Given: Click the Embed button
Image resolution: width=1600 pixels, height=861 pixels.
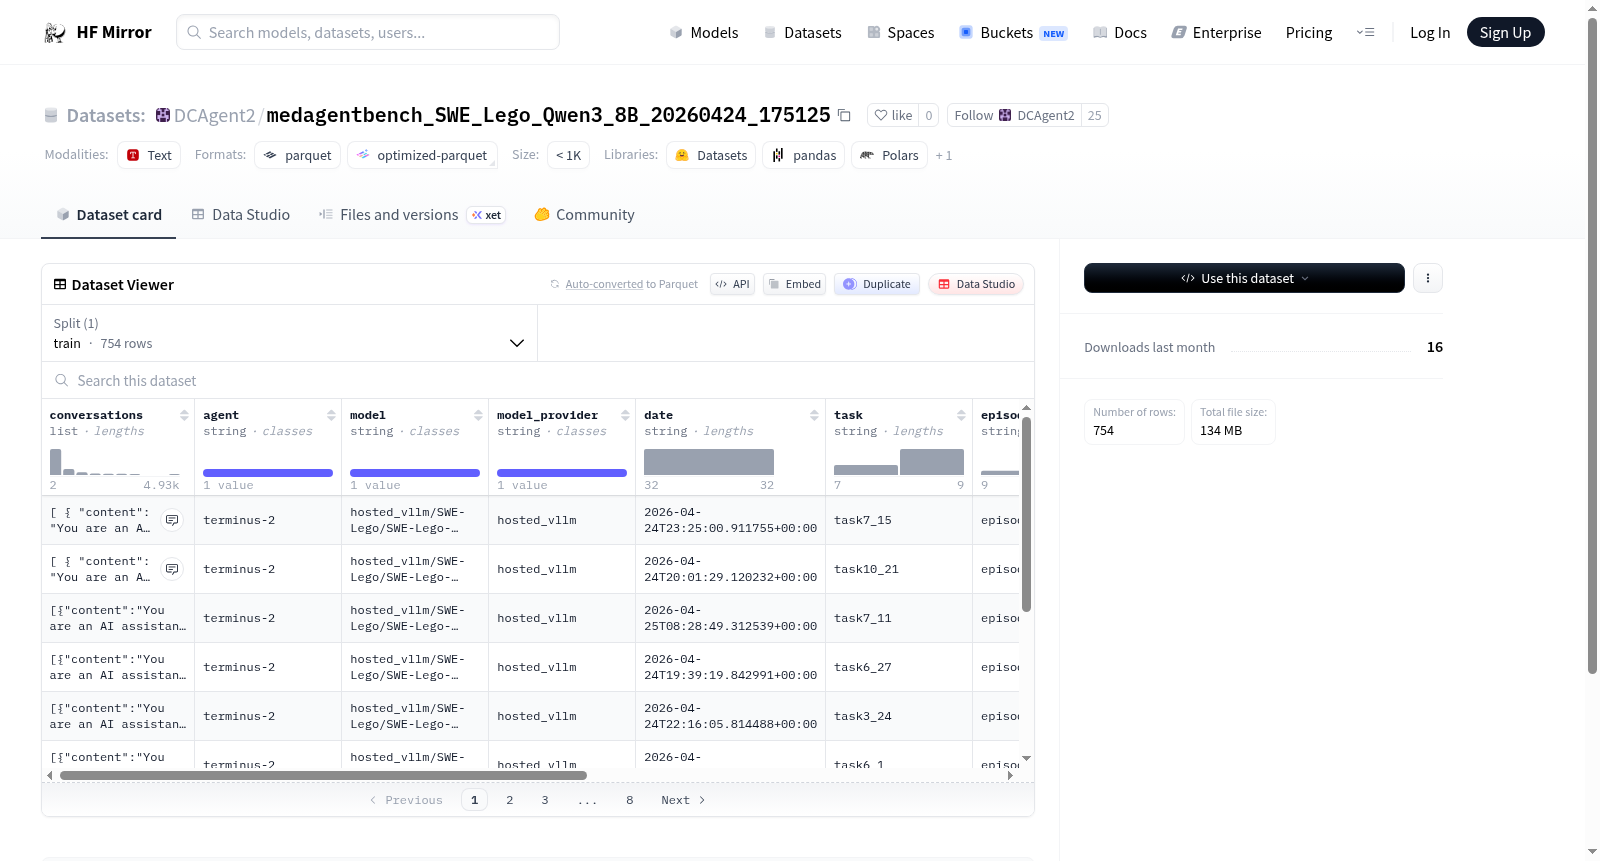Looking at the screenshot, I should pos(794,284).
